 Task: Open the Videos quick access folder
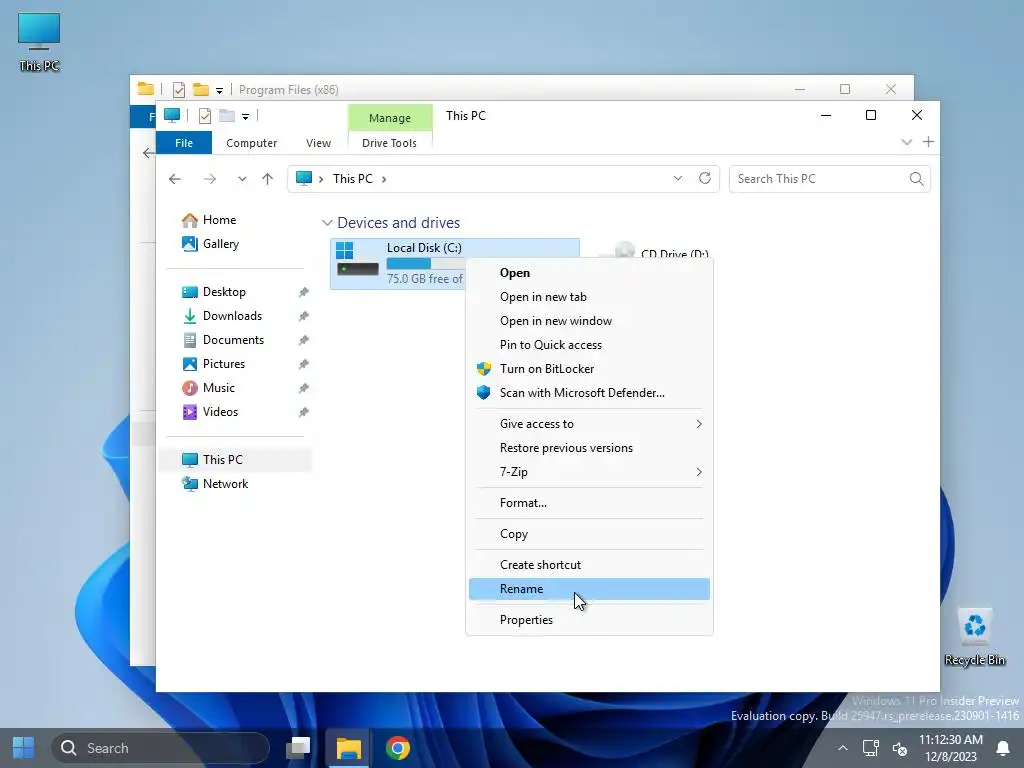click(220, 412)
